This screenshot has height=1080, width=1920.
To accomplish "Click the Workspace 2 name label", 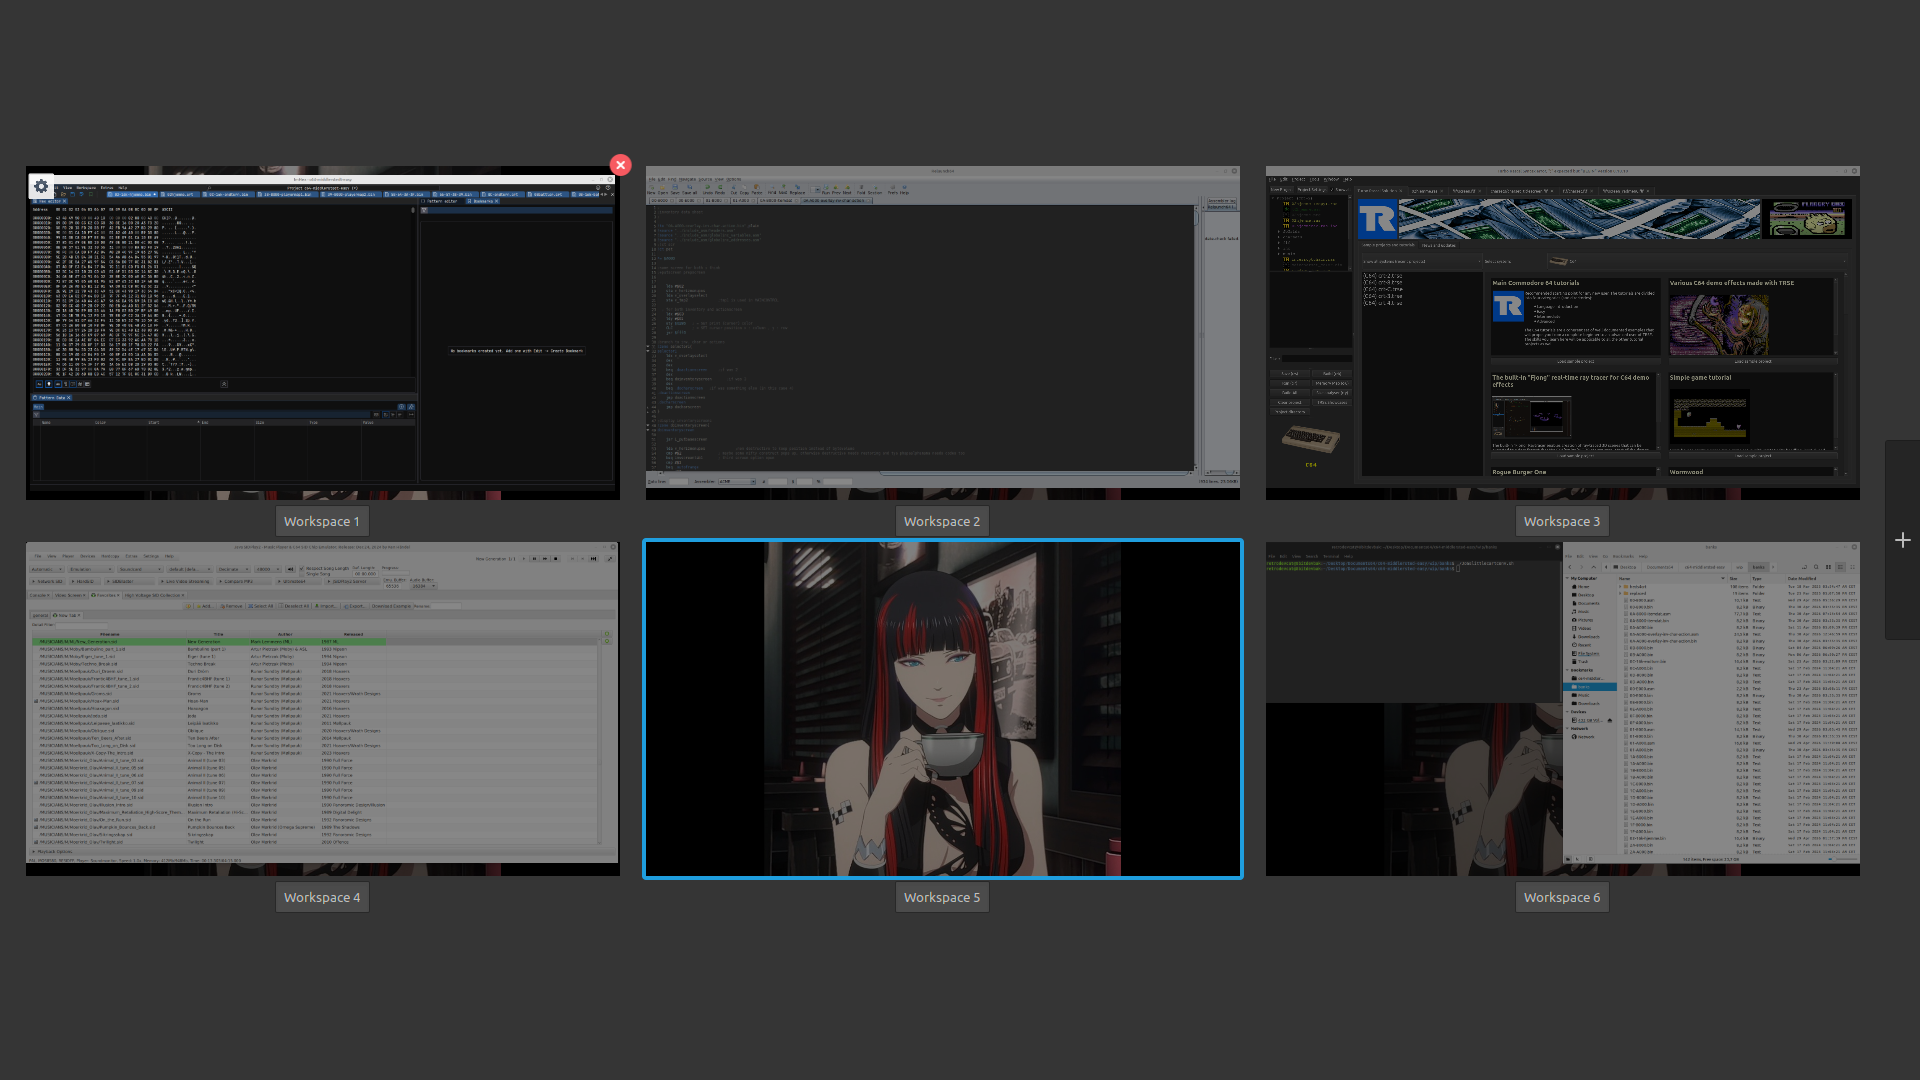I will [x=942, y=521].
